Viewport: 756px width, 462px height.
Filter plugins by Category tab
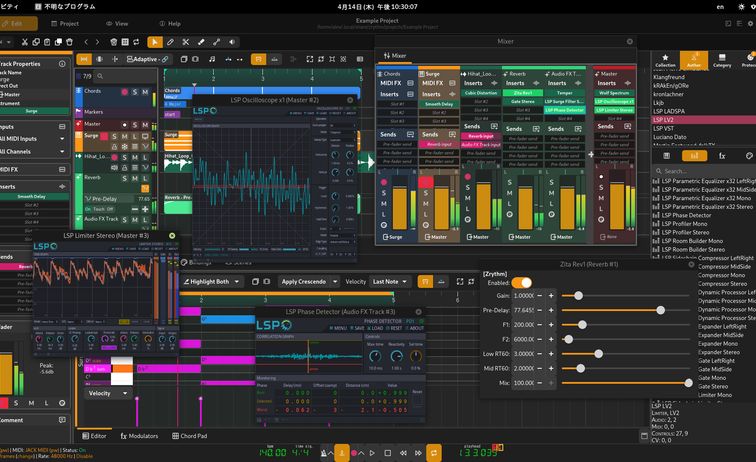click(x=721, y=61)
